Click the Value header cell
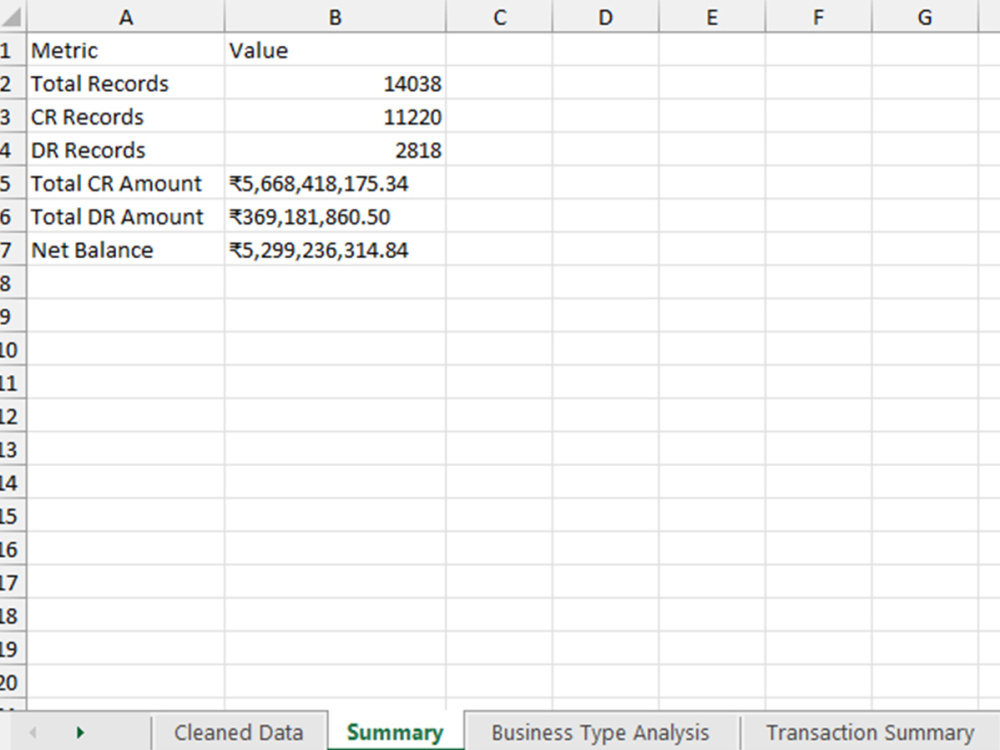The width and height of the screenshot is (1000, 750). point(335,50)
